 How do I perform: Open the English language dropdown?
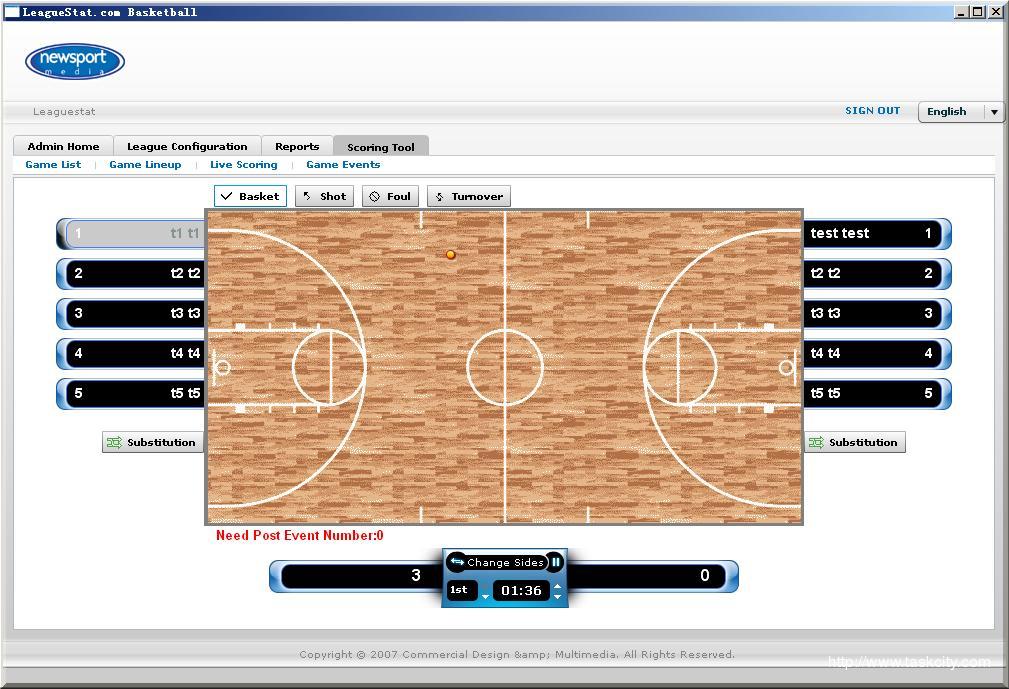point(994,112)
